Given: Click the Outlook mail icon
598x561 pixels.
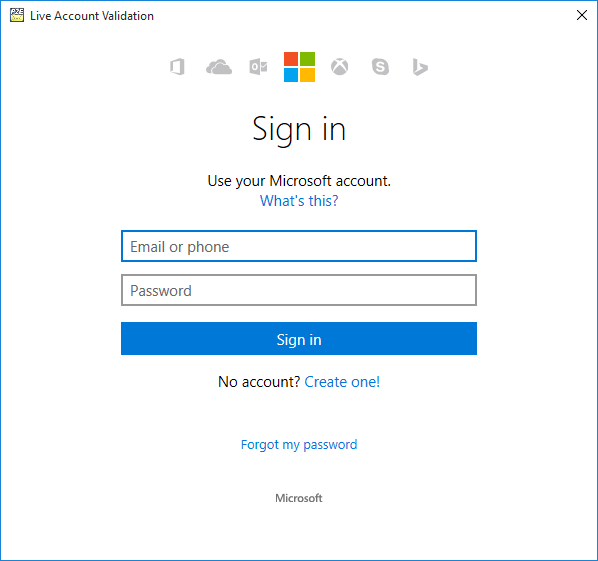Looking at the screenshot, I should [258, 67].
